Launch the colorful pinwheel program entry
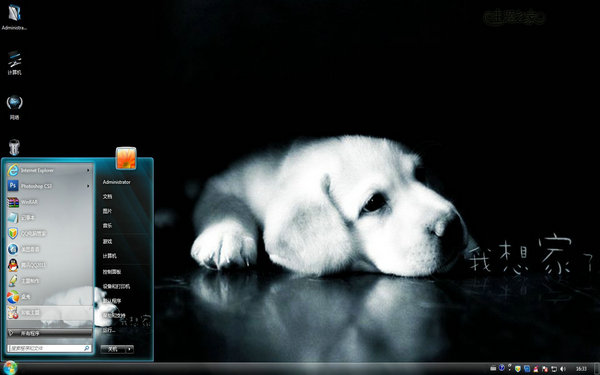The height and width of the screenshot is (375, 600). pos(49,297)
